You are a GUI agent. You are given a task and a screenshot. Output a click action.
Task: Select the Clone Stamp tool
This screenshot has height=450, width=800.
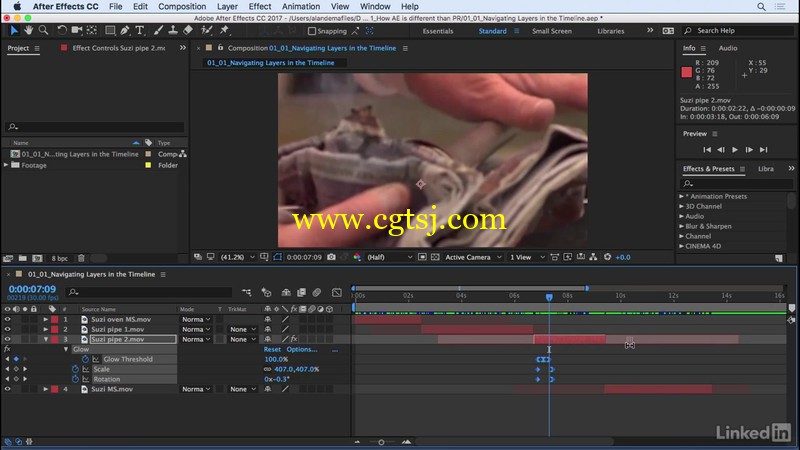point(173,31)
